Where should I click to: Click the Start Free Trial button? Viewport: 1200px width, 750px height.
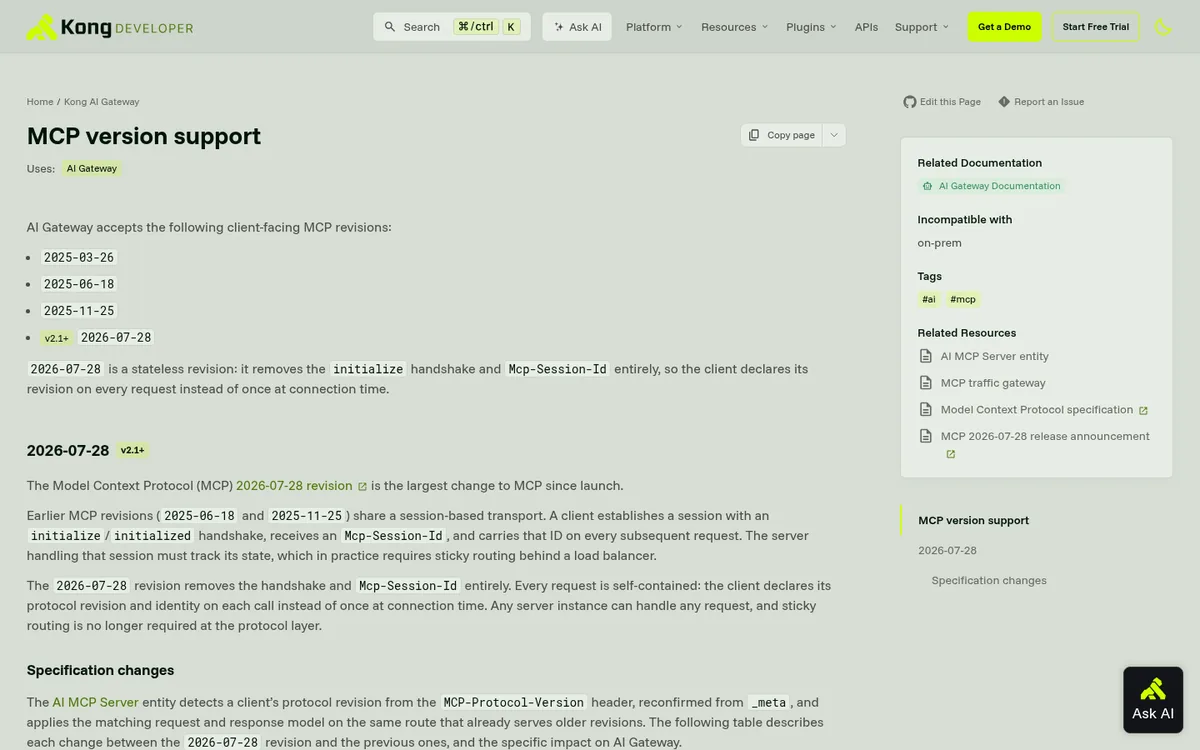1095,27
